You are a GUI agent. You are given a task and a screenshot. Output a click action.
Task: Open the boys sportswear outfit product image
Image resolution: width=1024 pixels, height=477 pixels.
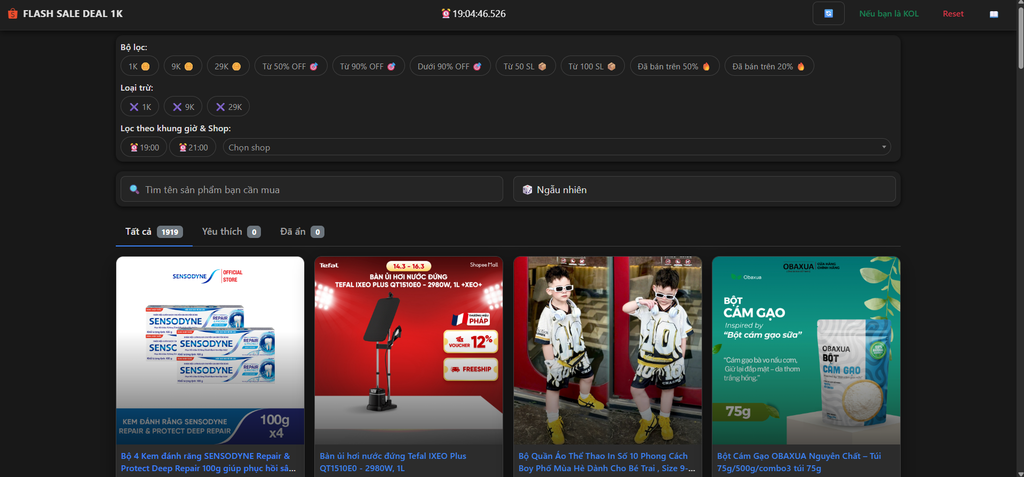tap(607, 350)
